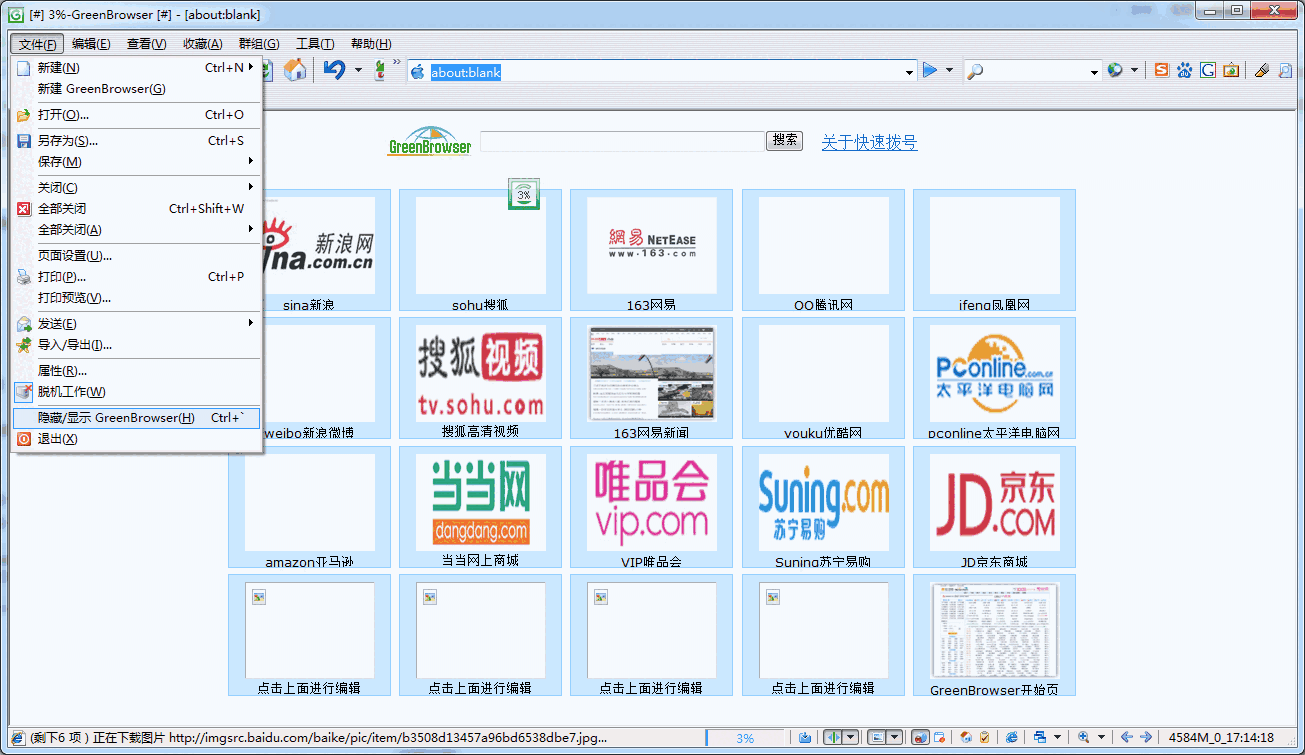Open the address bar dropdown arrow
Viewport: 1305px width, 755px height.
pos(909,72)
